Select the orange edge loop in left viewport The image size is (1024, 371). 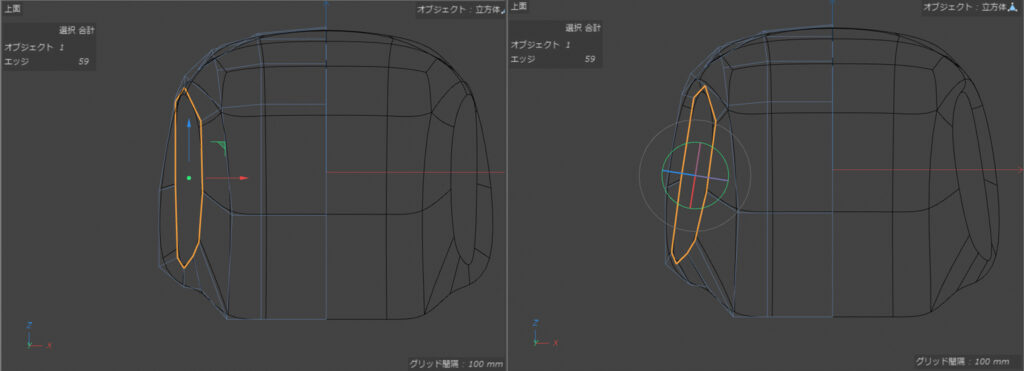point(189,178)
